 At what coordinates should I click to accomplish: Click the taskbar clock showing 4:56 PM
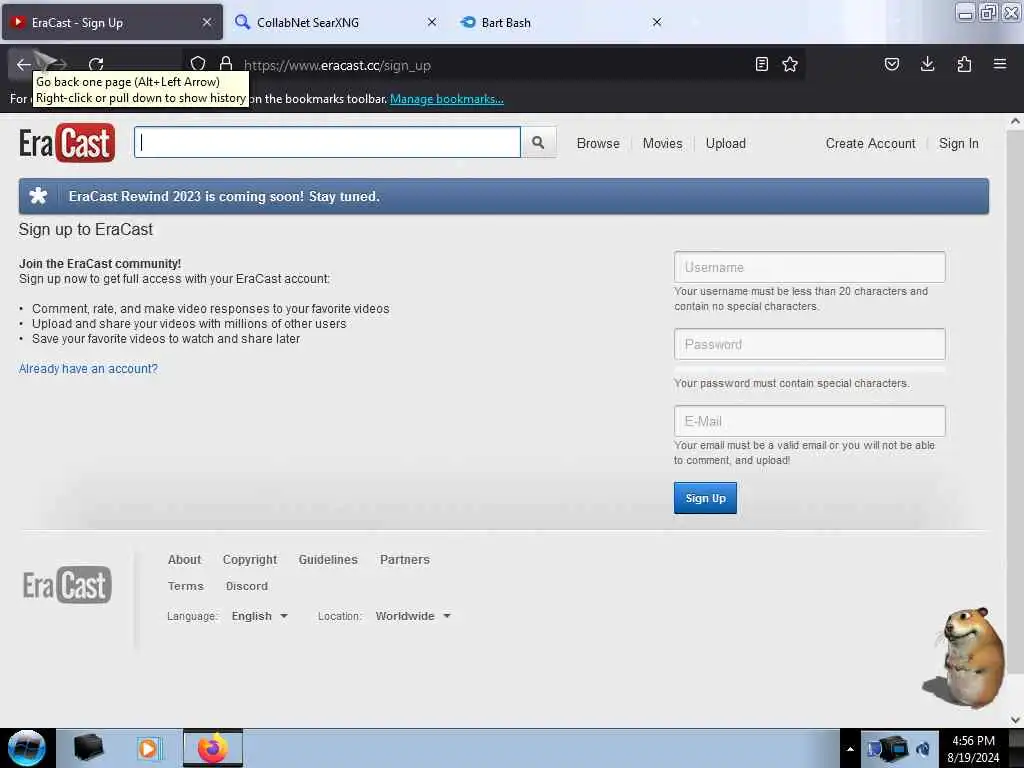973,749
